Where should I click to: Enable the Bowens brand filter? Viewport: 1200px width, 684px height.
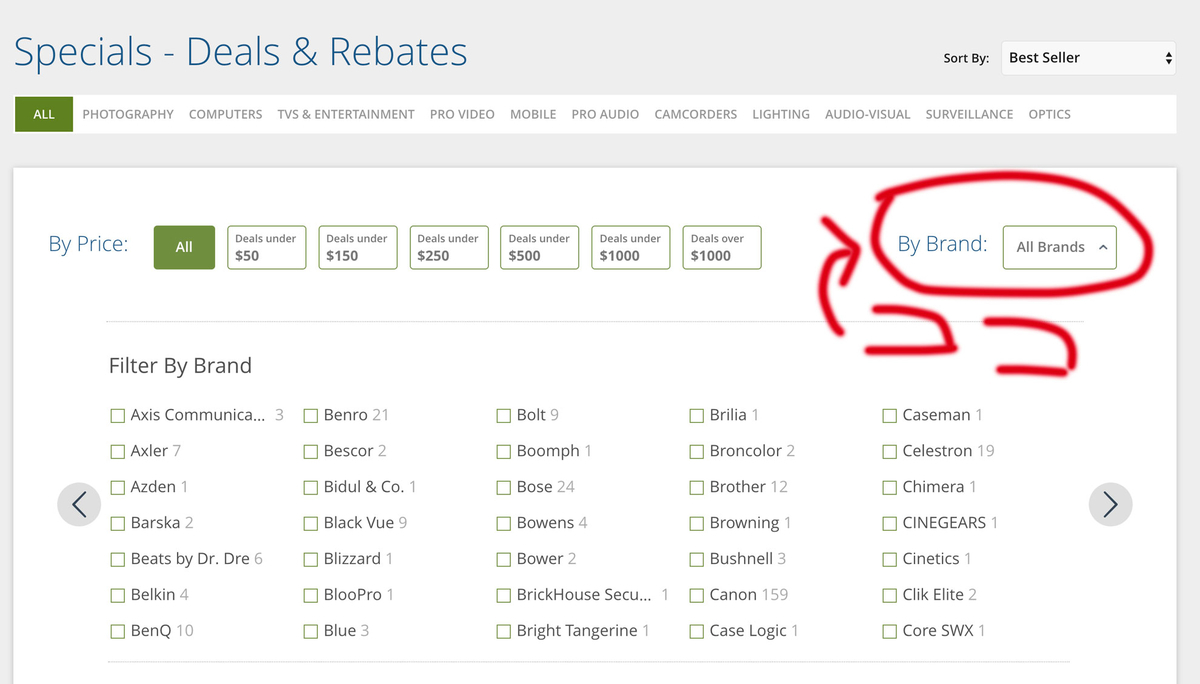pos(504,523)
